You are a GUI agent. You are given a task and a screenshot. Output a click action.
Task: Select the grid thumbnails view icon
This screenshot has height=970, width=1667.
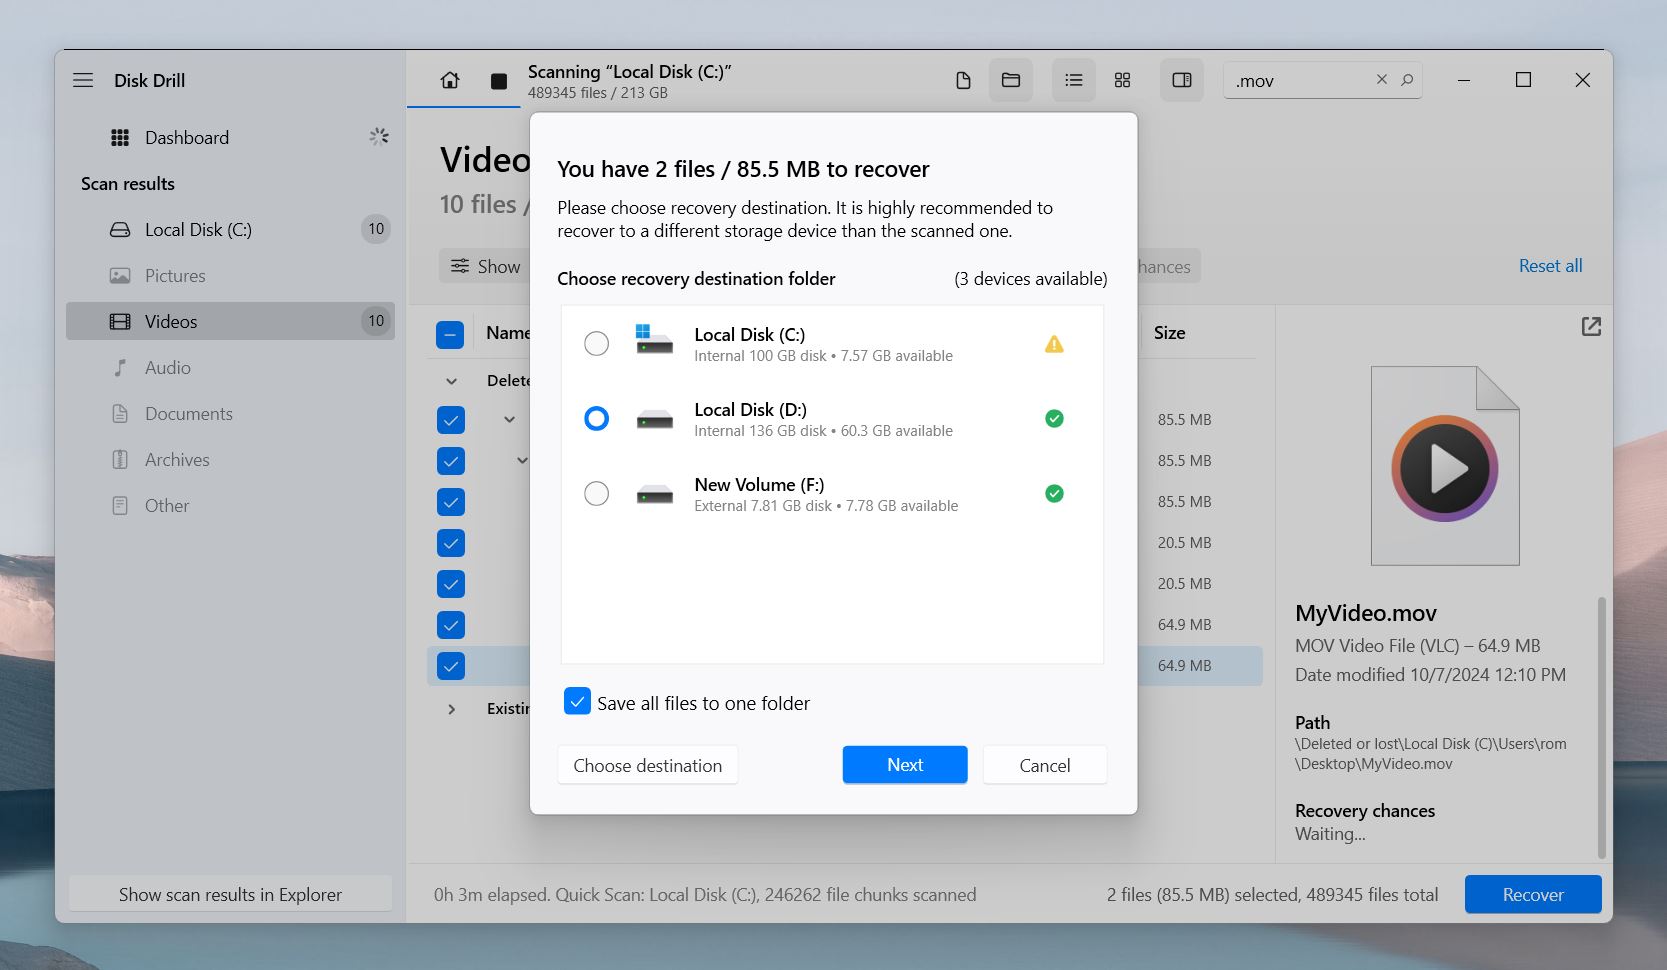[1122, 80]
